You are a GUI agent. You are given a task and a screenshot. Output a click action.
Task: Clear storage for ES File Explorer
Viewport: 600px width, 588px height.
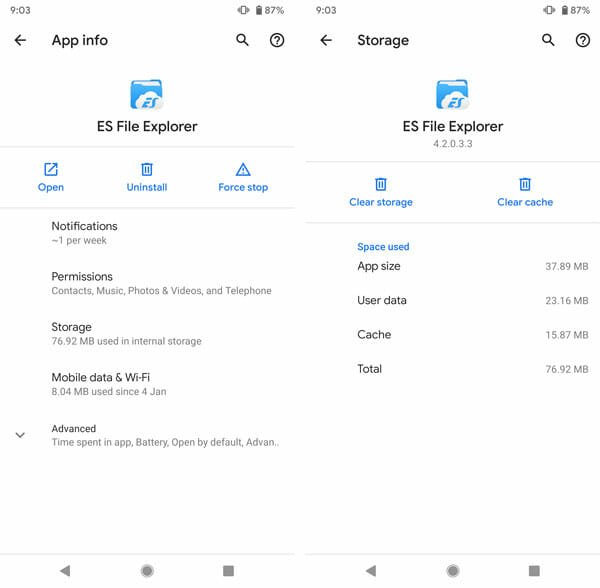(381, 192)
